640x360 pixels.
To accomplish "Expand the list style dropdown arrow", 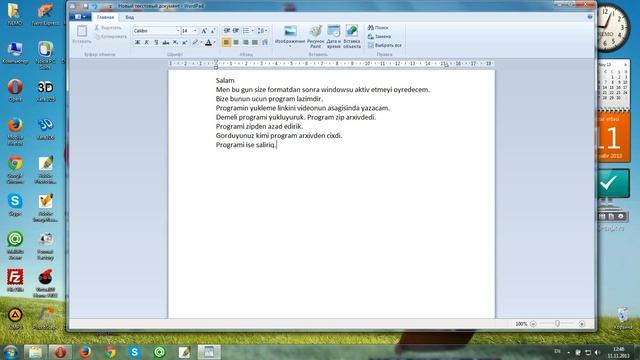I will 252,31.
